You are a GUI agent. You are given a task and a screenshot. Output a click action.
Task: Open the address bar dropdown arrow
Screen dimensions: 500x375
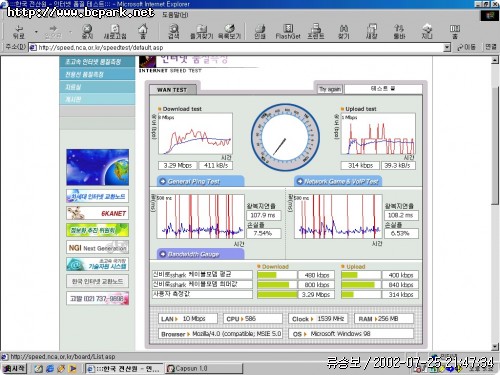(447, 47)
